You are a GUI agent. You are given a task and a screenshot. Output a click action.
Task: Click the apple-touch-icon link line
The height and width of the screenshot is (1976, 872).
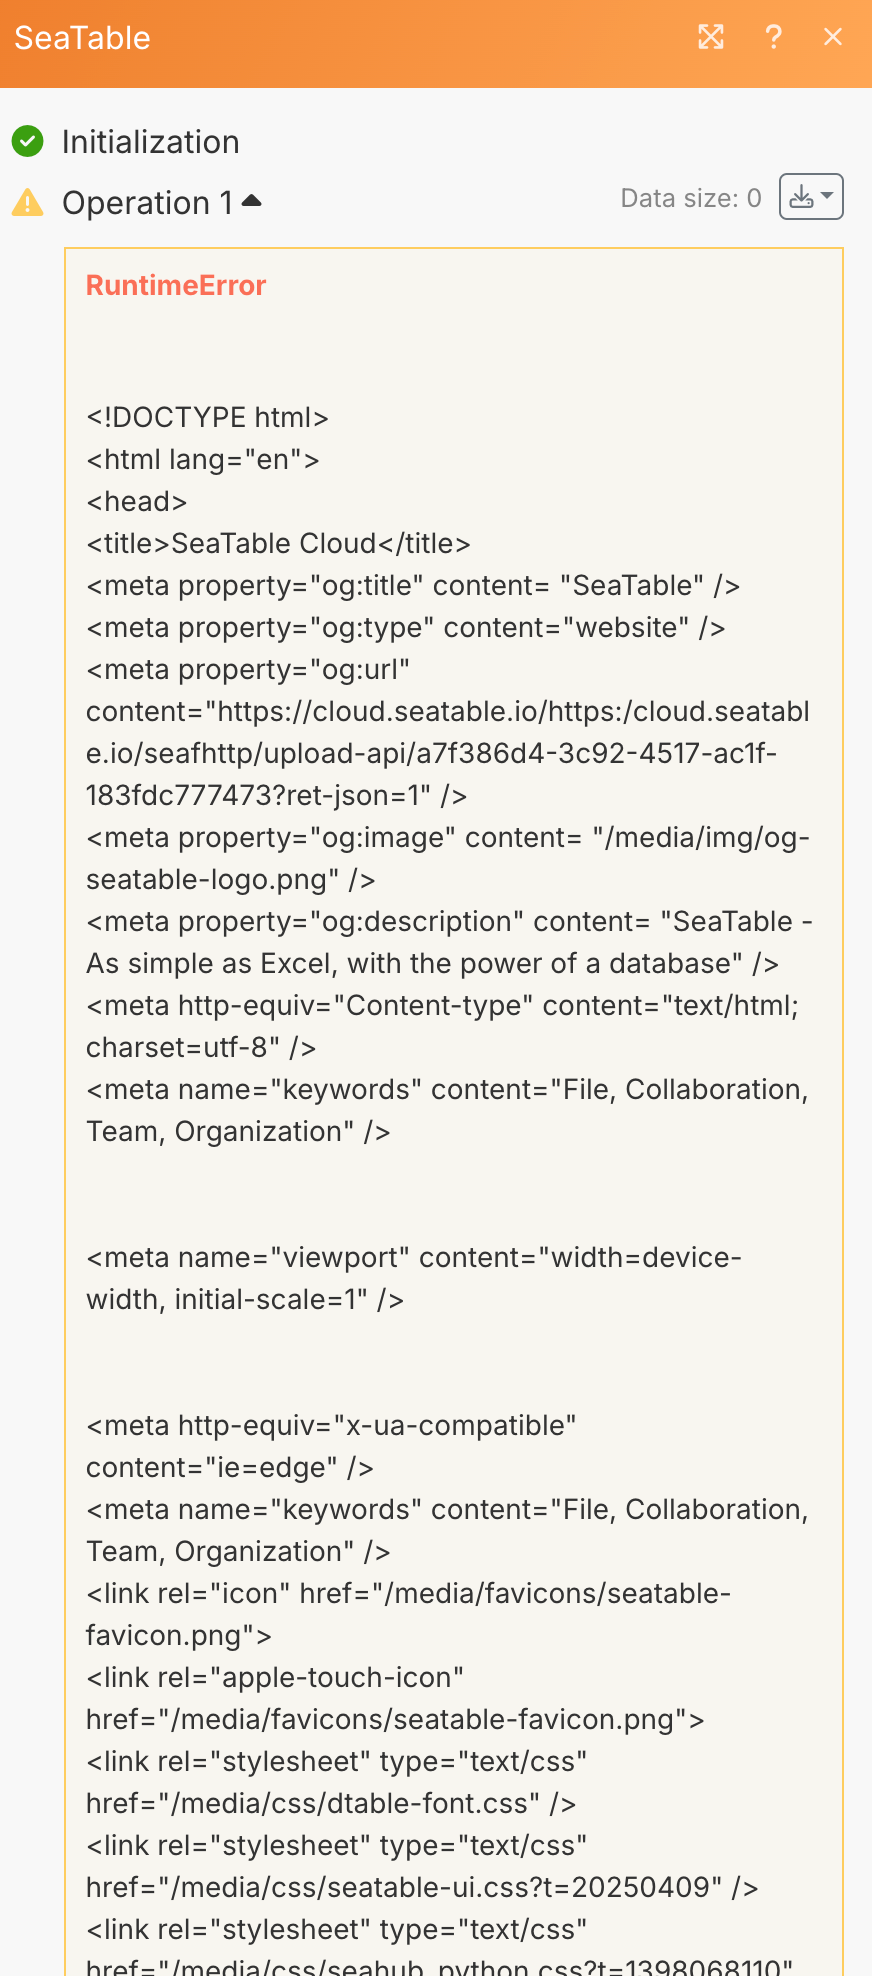tap(275, 1677)
